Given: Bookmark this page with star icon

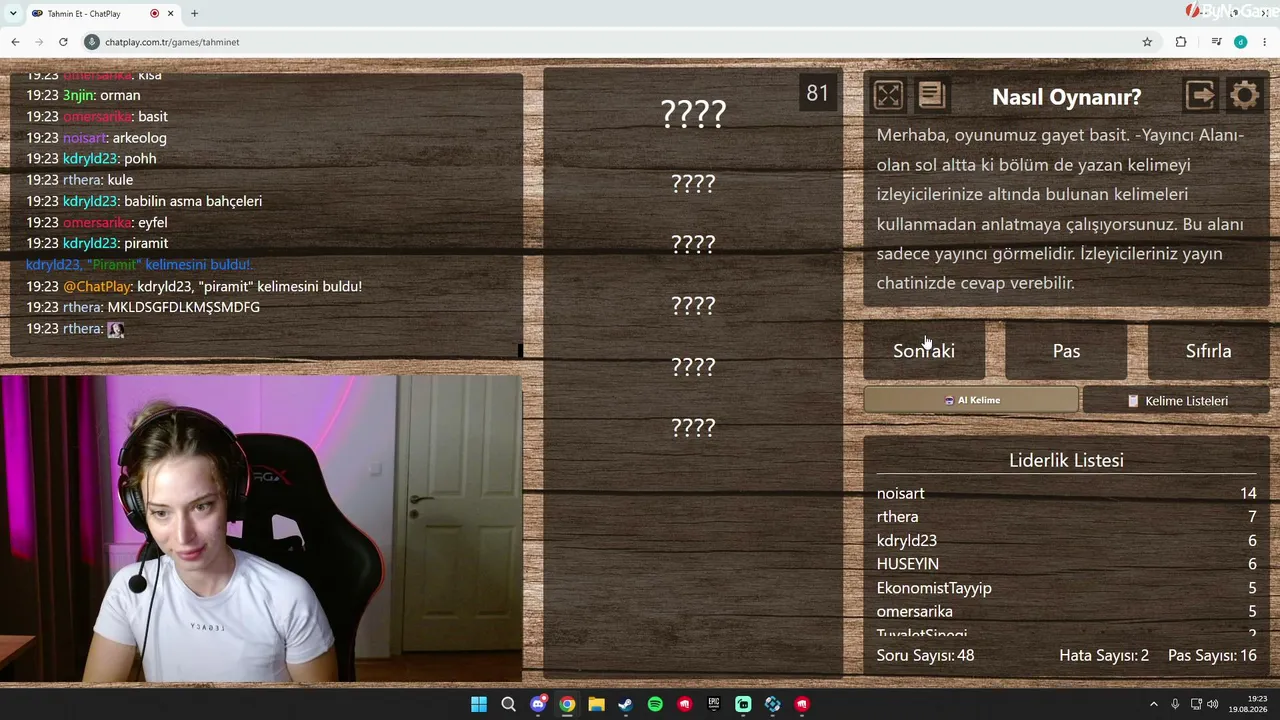Looking at the screenshot, I should click(1147, 42).
